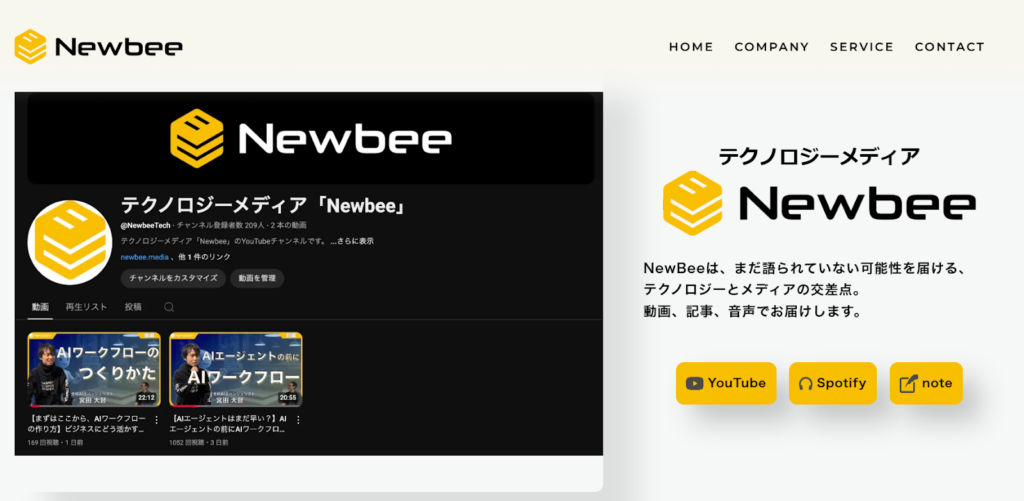1024x501 pixels.
Task: Click the Newbee banner logo in the channel header
Action: coord(311,138)
